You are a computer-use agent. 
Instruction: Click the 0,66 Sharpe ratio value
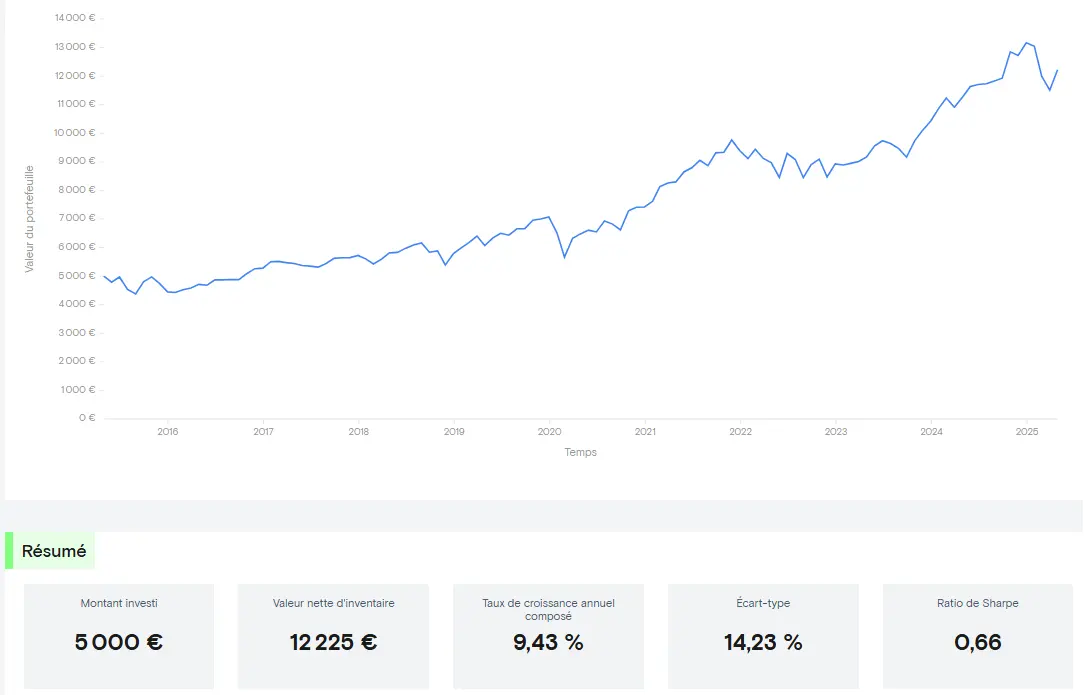click(x=978, y=642)
